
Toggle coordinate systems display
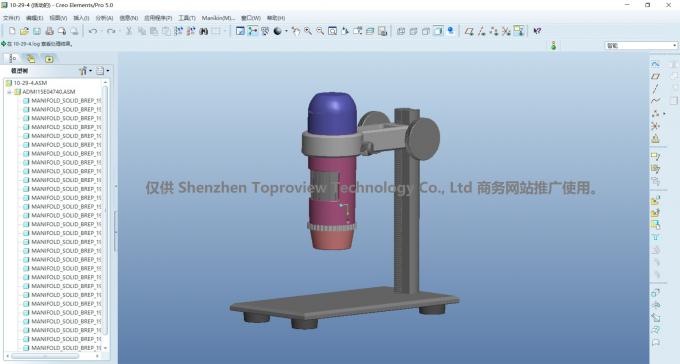pyautogui.click(x=506, y=31)
